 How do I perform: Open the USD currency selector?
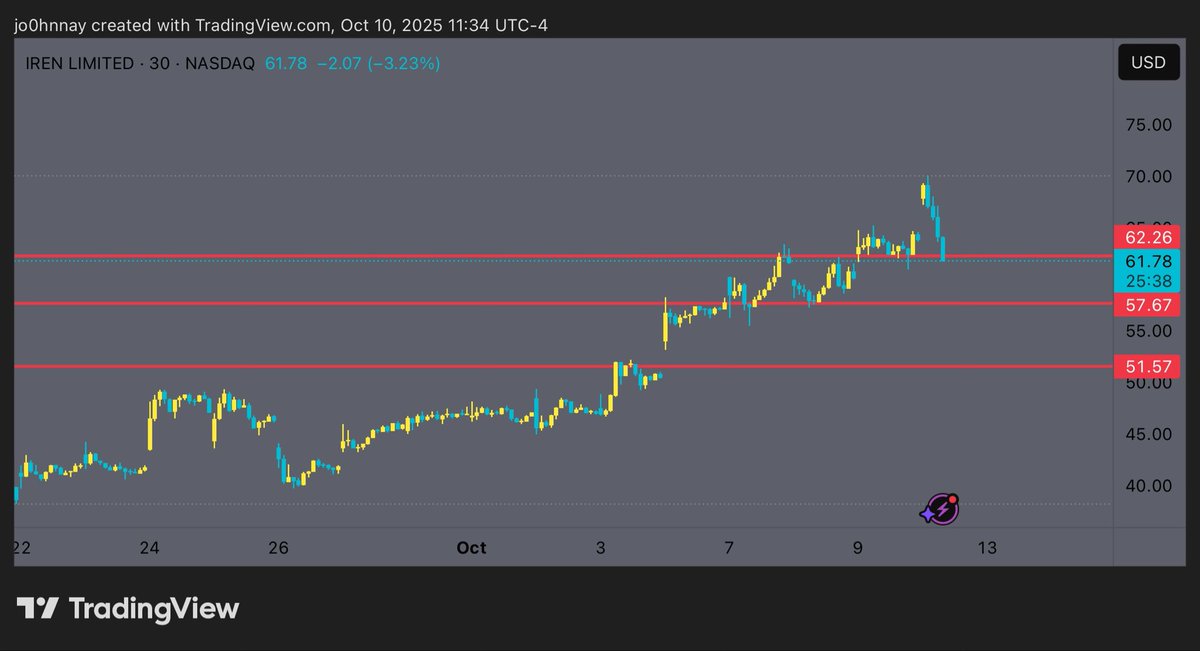(1148, 62)
